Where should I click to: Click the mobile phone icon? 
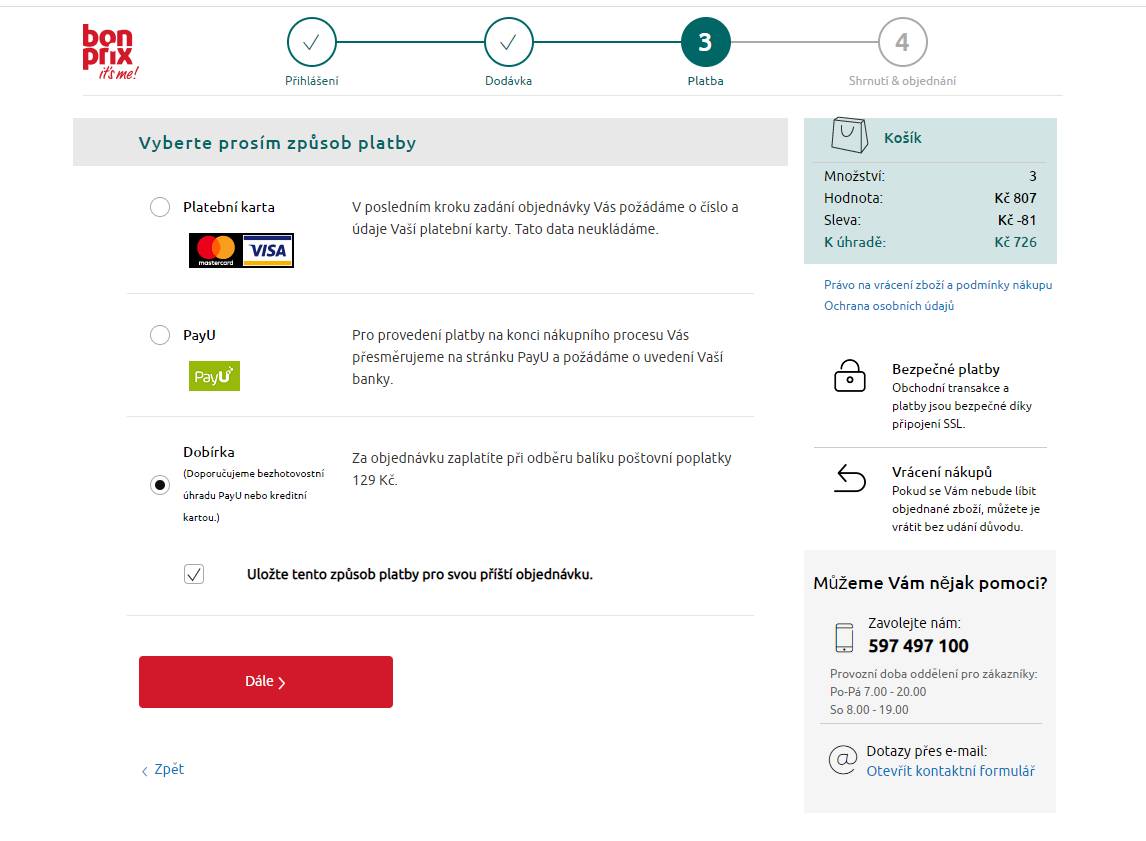click(x=844, y=637)
